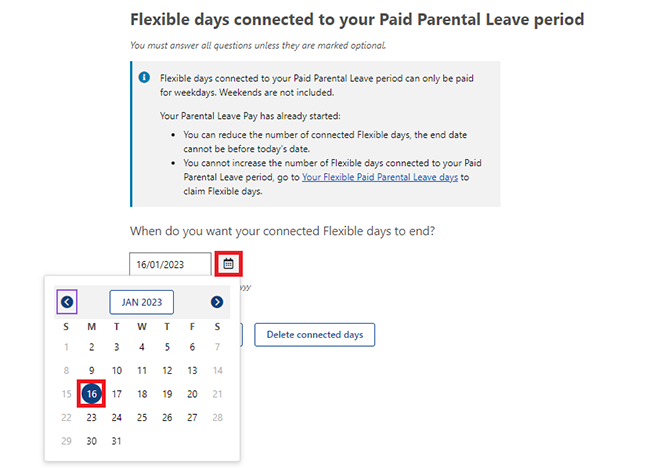Go to previous month with left arrow
650x468 pixels.
coord(67,302)
